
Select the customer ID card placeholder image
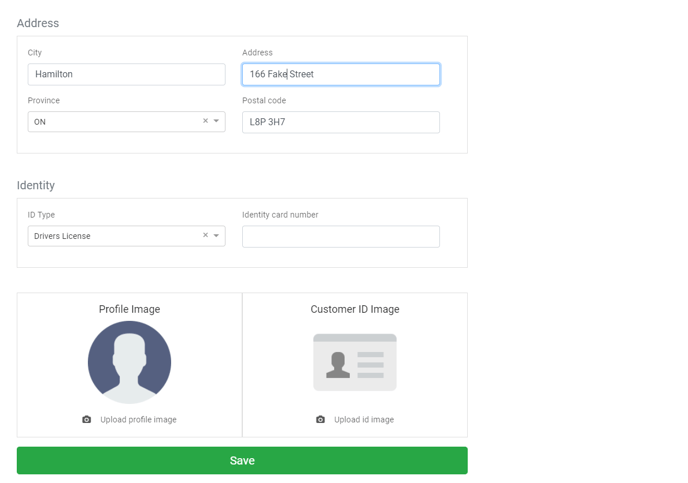[x=354, y=362]
